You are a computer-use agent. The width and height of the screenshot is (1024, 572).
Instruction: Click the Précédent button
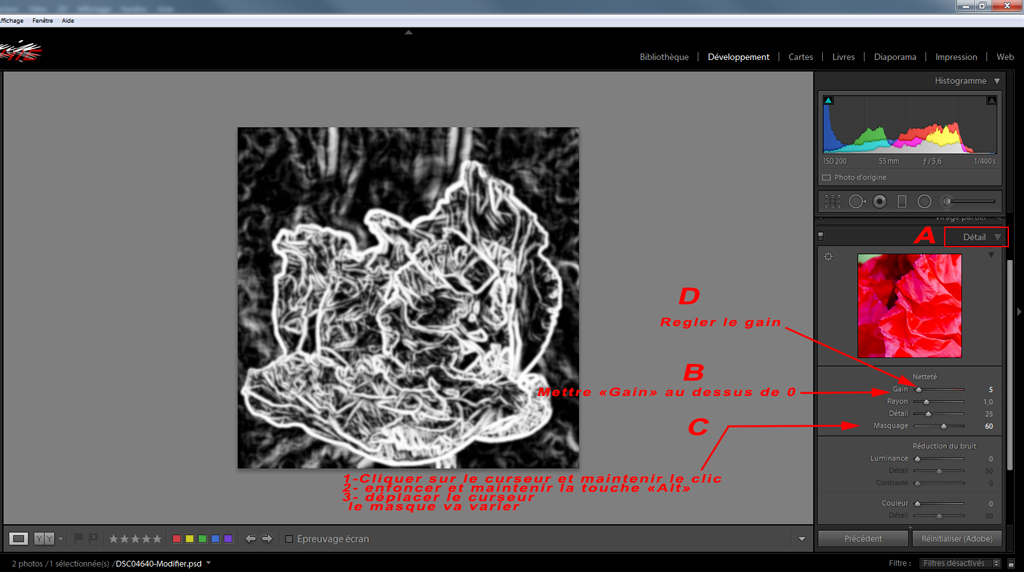pyautogui.click(x=862, y=538)
